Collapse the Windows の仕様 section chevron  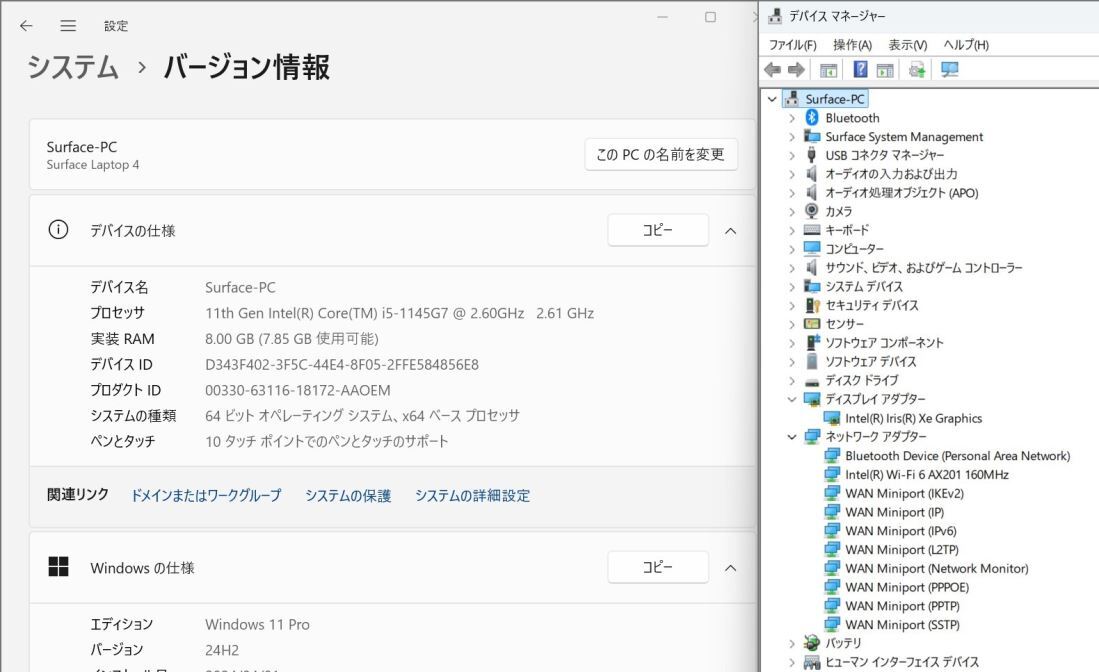pyautogui.click(x=730, y=568)
